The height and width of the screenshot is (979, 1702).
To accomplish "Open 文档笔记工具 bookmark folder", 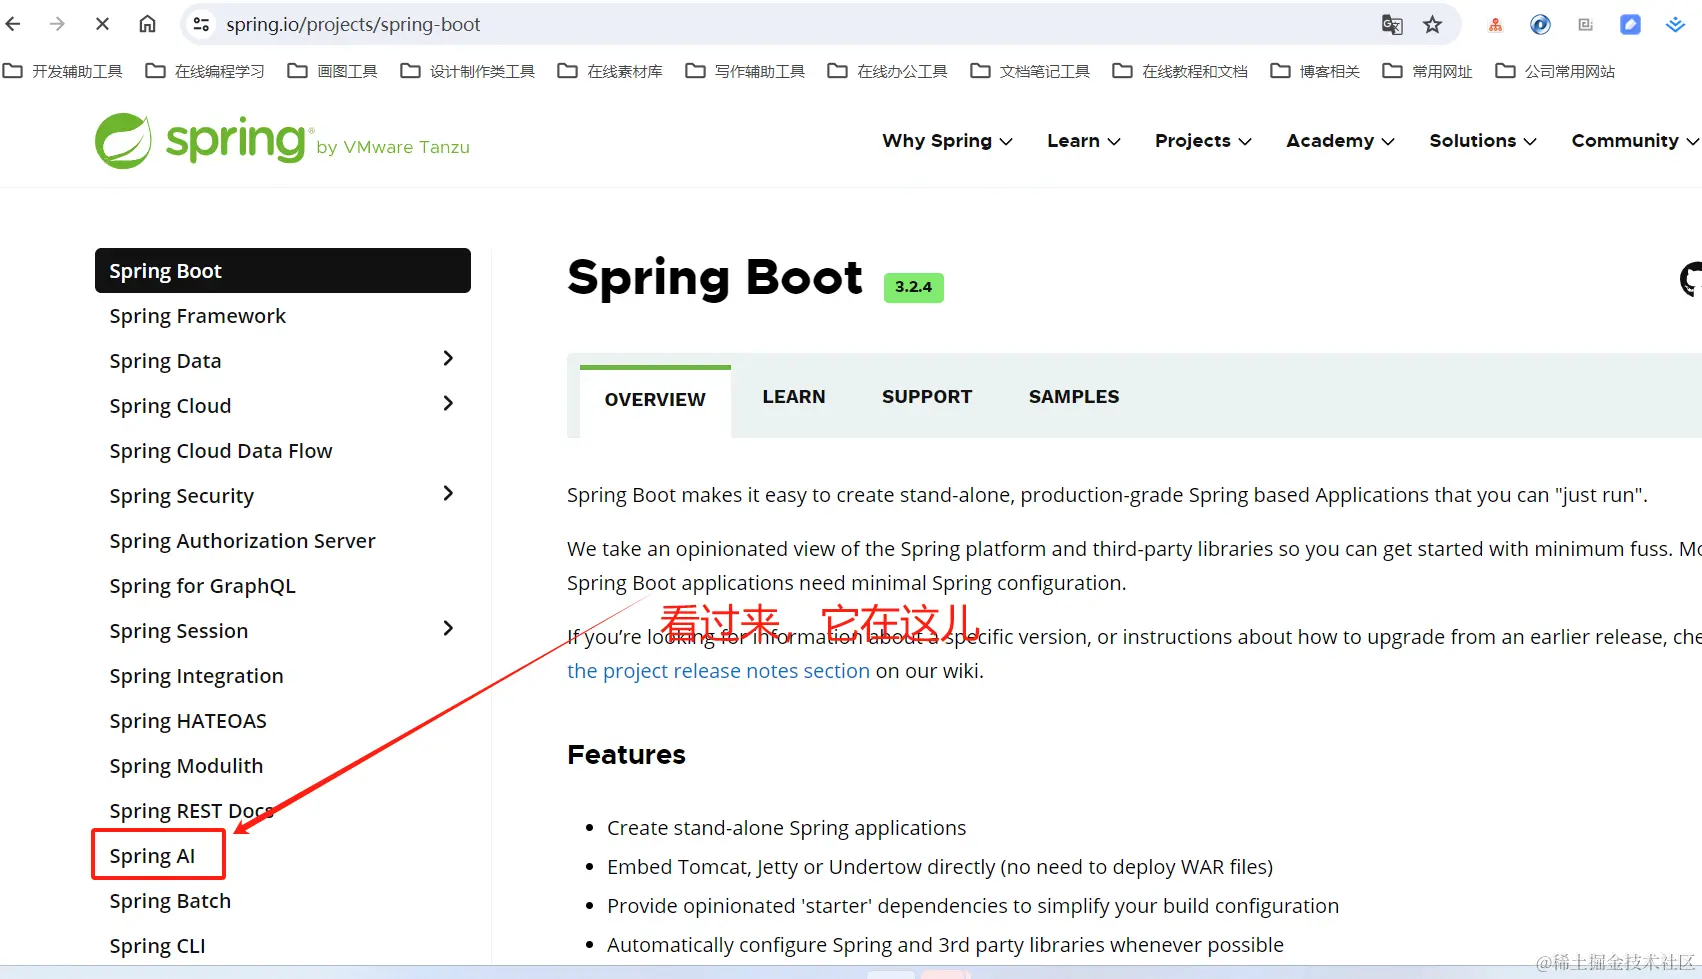I will 1031,71.
